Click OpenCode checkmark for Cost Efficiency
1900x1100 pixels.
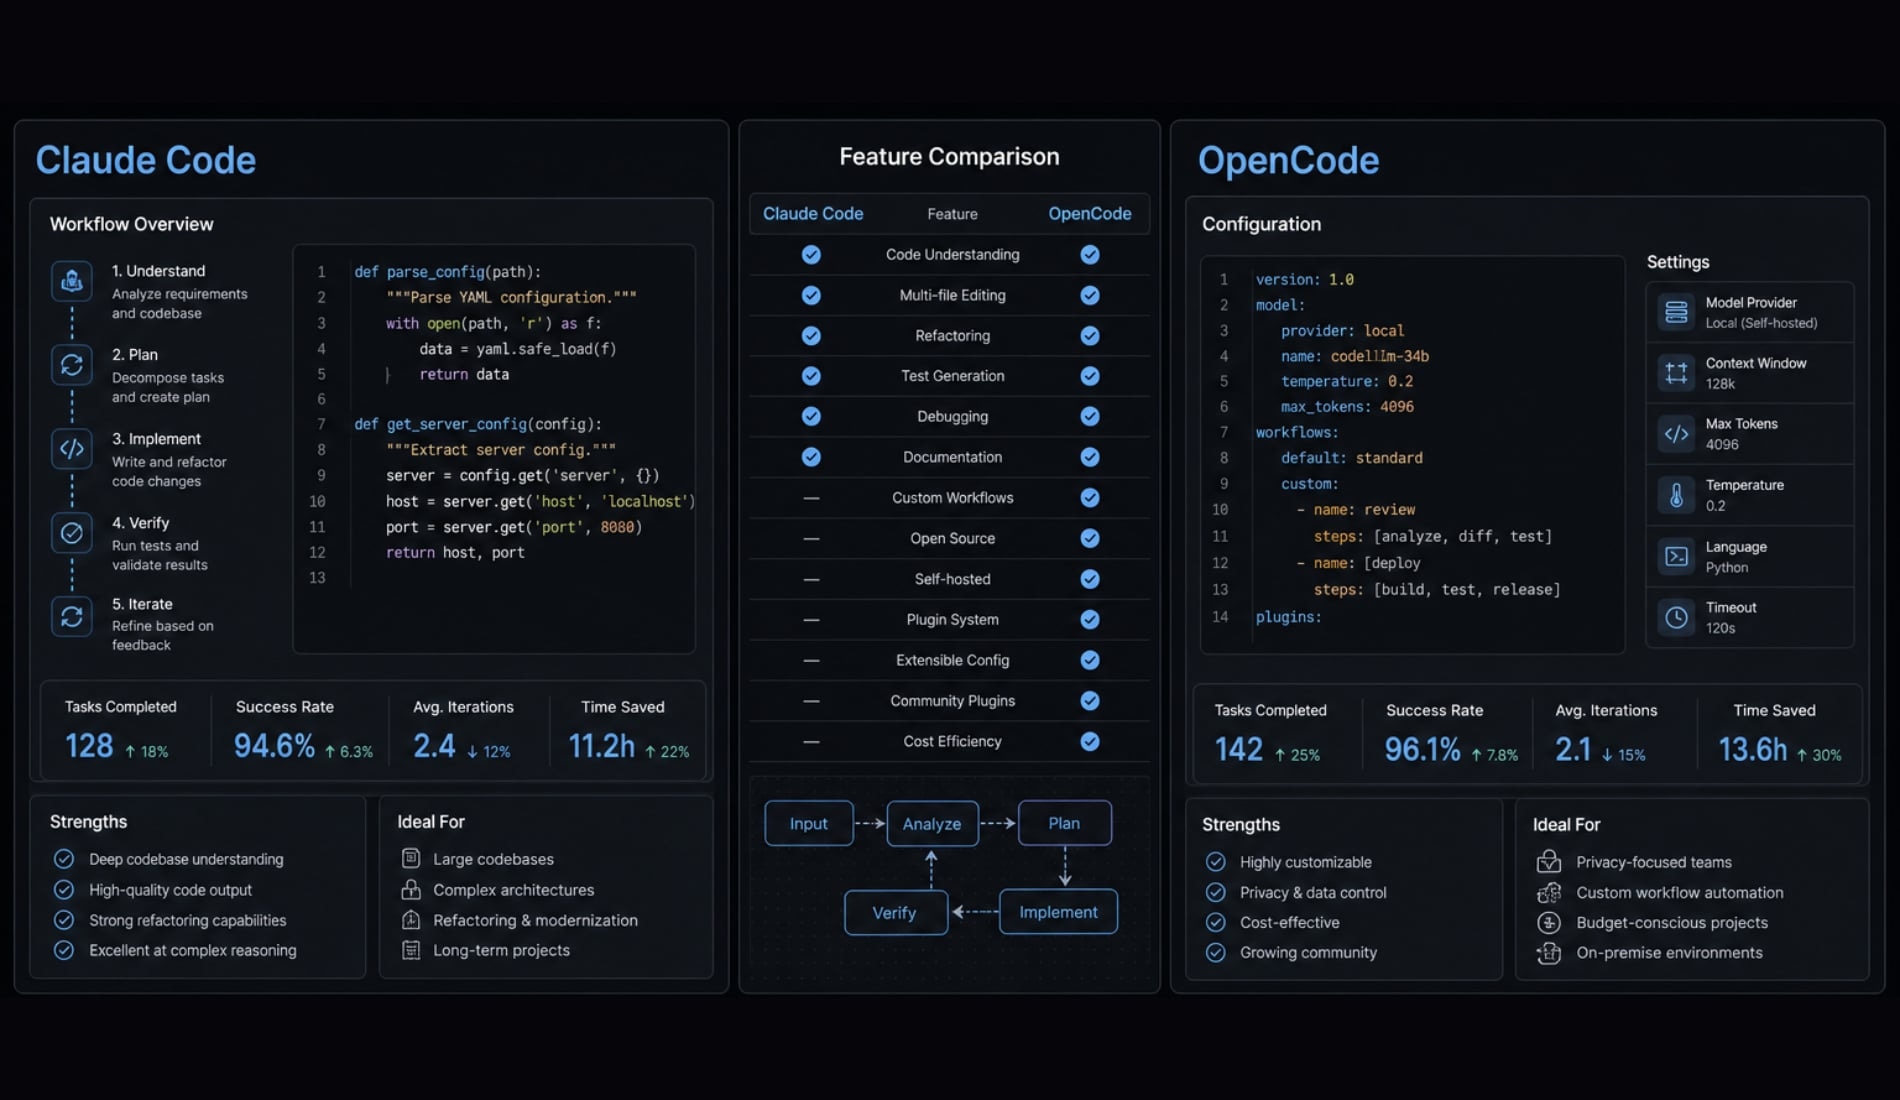click(1090, 741)
